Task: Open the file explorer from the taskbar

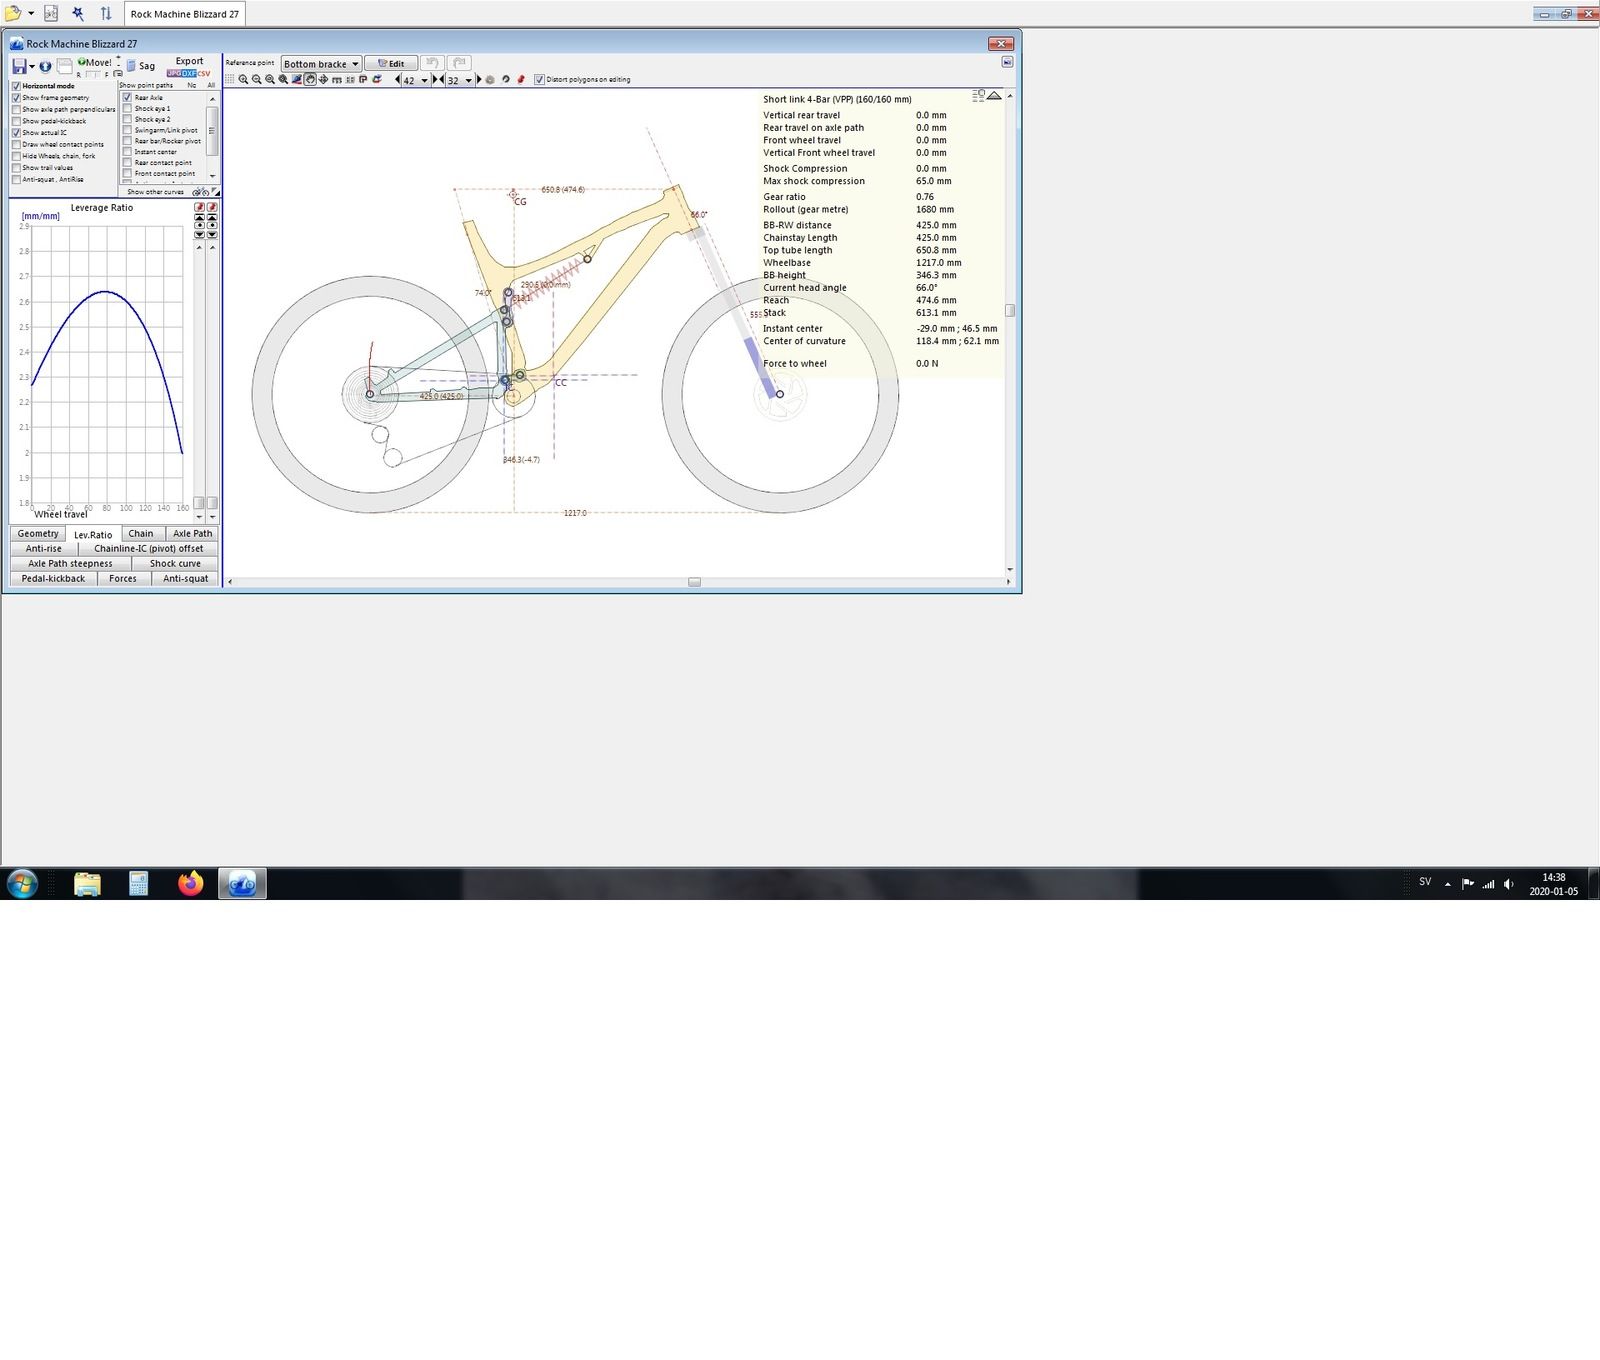Action: coord(87,883)
